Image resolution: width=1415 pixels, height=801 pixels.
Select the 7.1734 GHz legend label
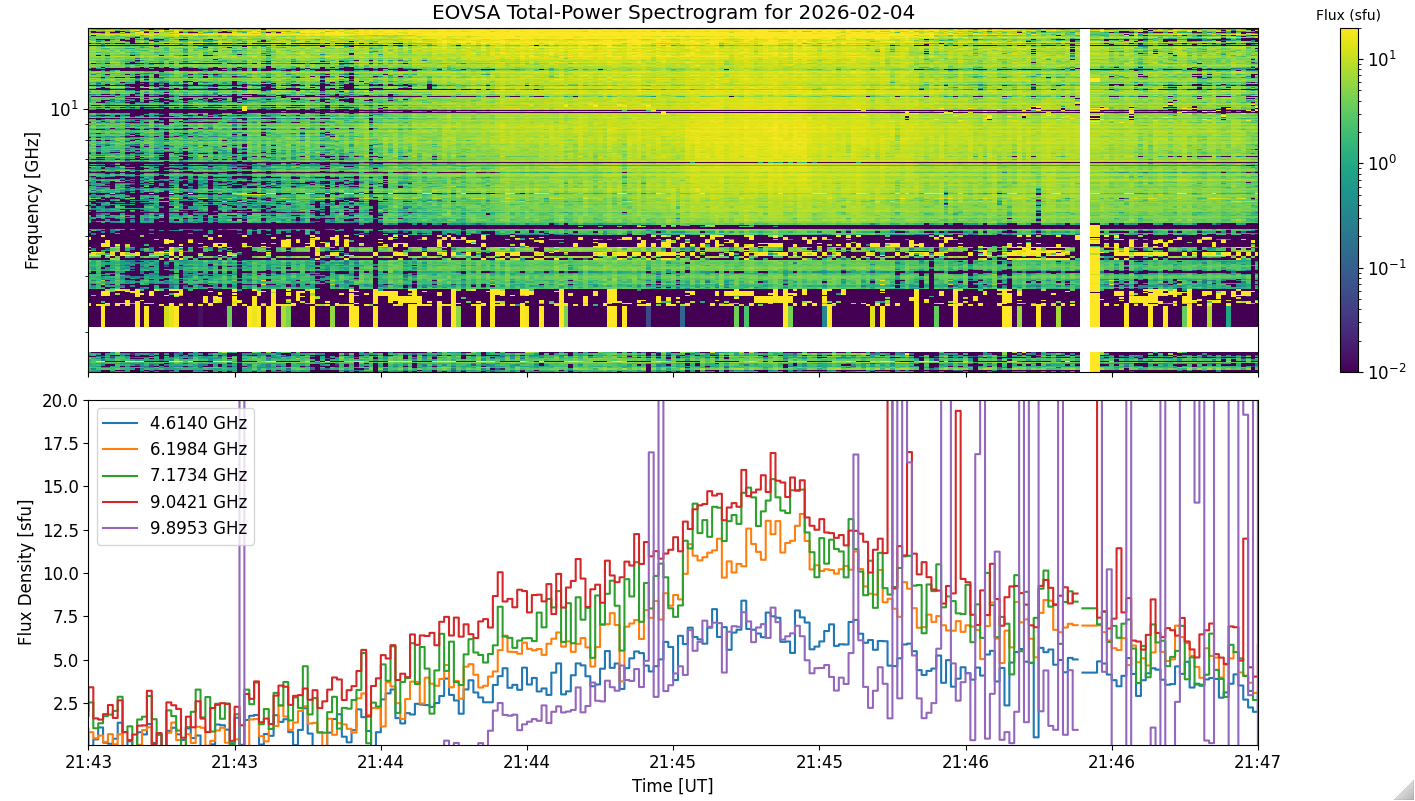196,475
